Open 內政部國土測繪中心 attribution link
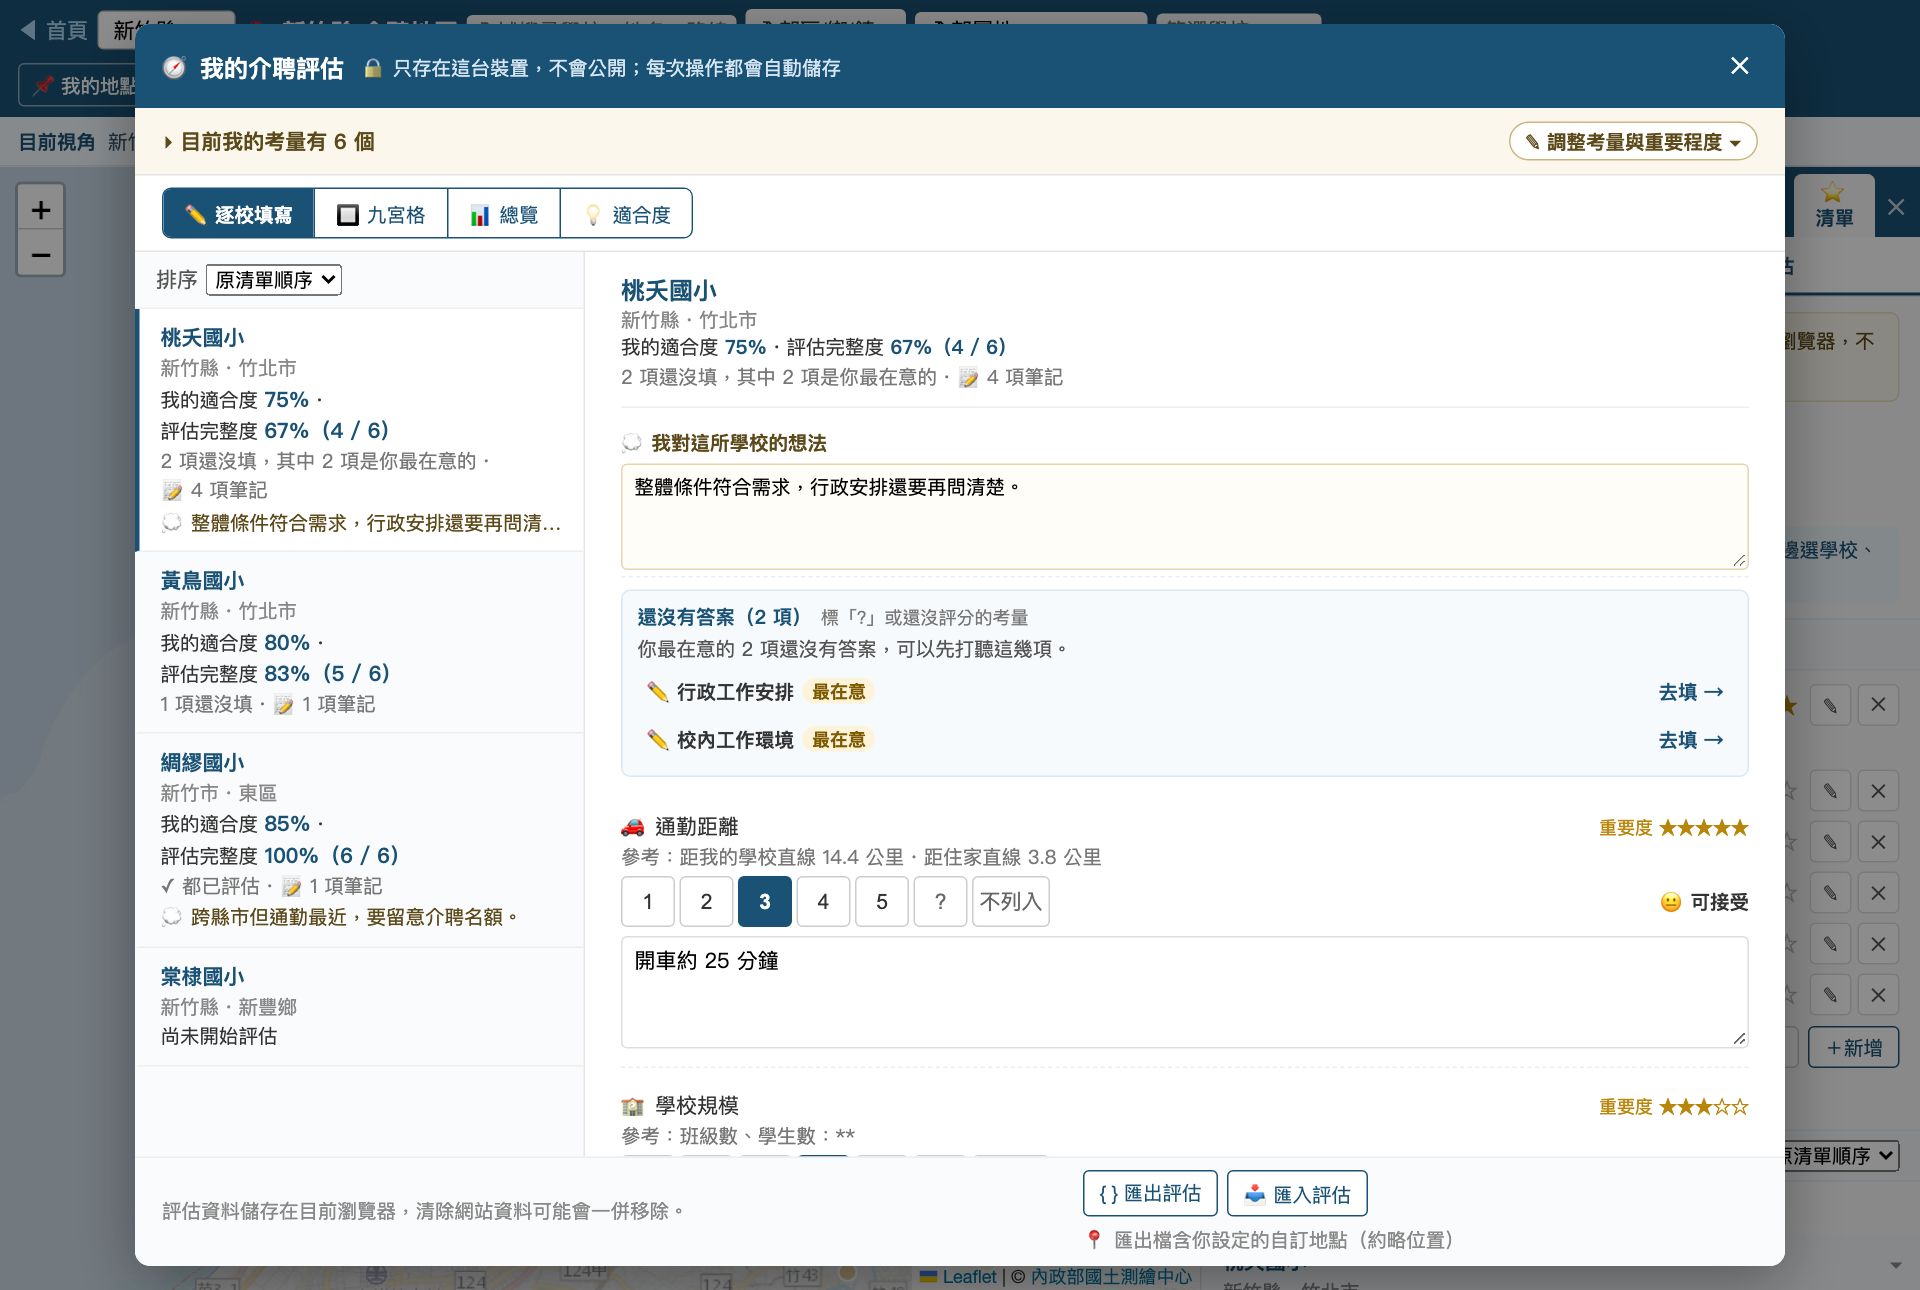The height and width of the screenshot is (1290, 1920). click(1111, 1277)
